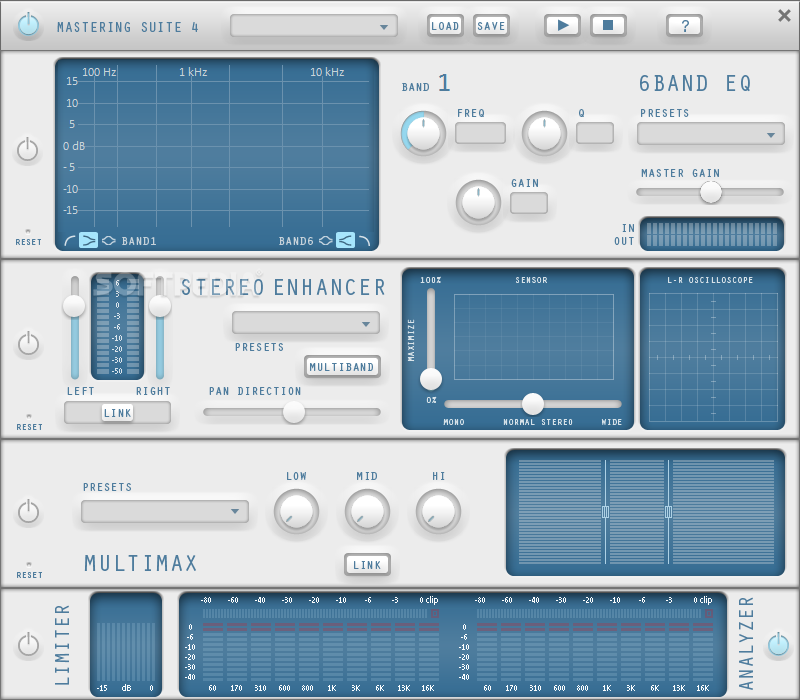Open the main preset dropdown in the header
Screen dimensions: 800x700
pos(314,26)
